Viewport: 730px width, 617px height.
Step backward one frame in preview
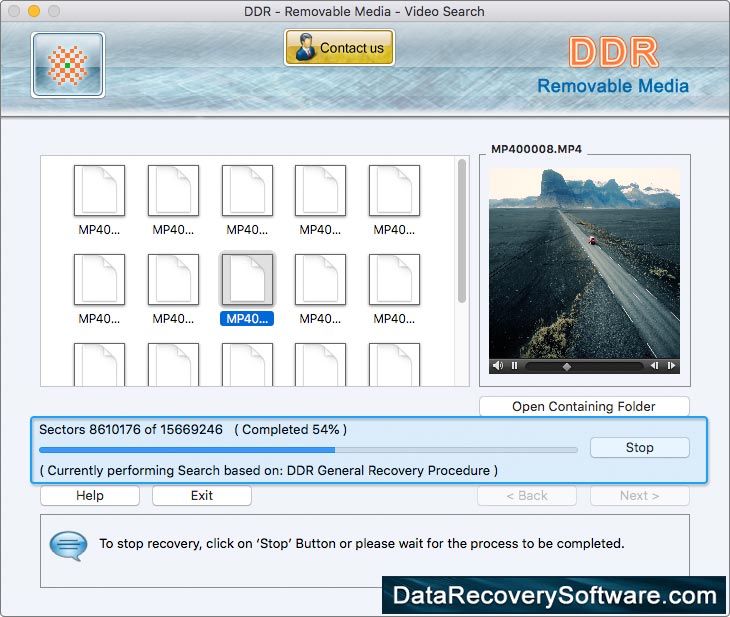(x=654, y=366)
